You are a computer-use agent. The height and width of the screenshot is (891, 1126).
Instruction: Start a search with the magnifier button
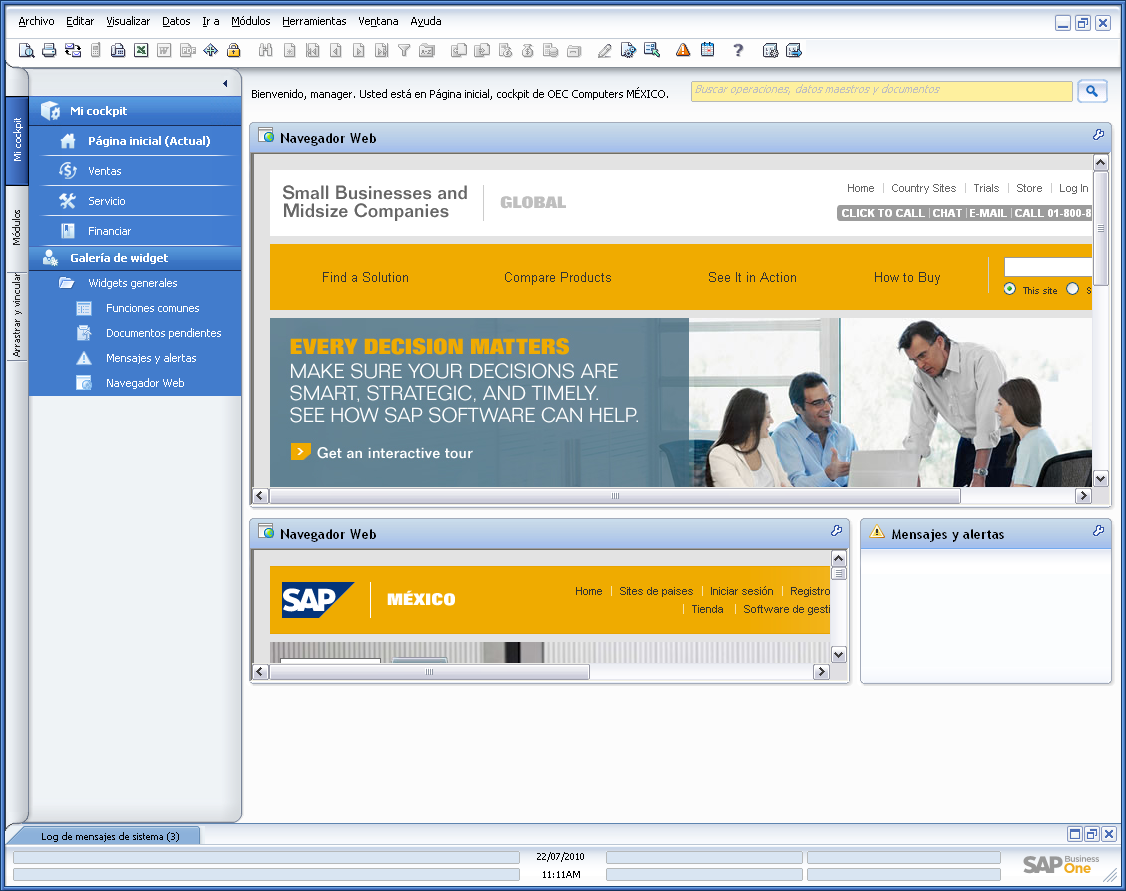1092,91
